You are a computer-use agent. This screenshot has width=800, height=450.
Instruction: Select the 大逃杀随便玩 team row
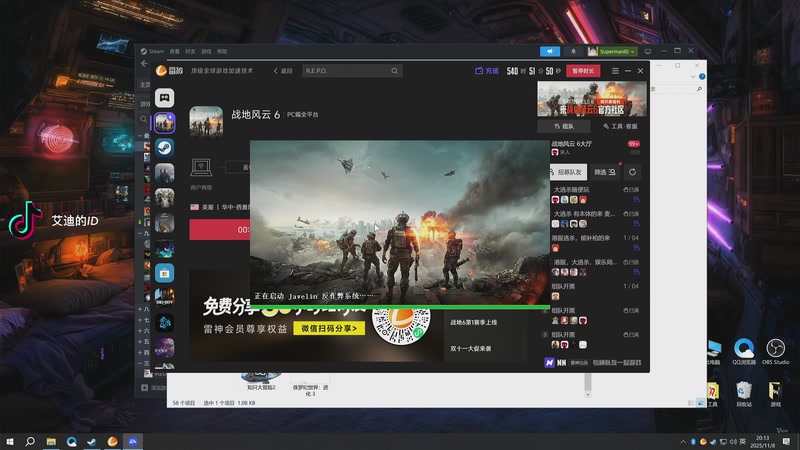[x=595, y=194]
